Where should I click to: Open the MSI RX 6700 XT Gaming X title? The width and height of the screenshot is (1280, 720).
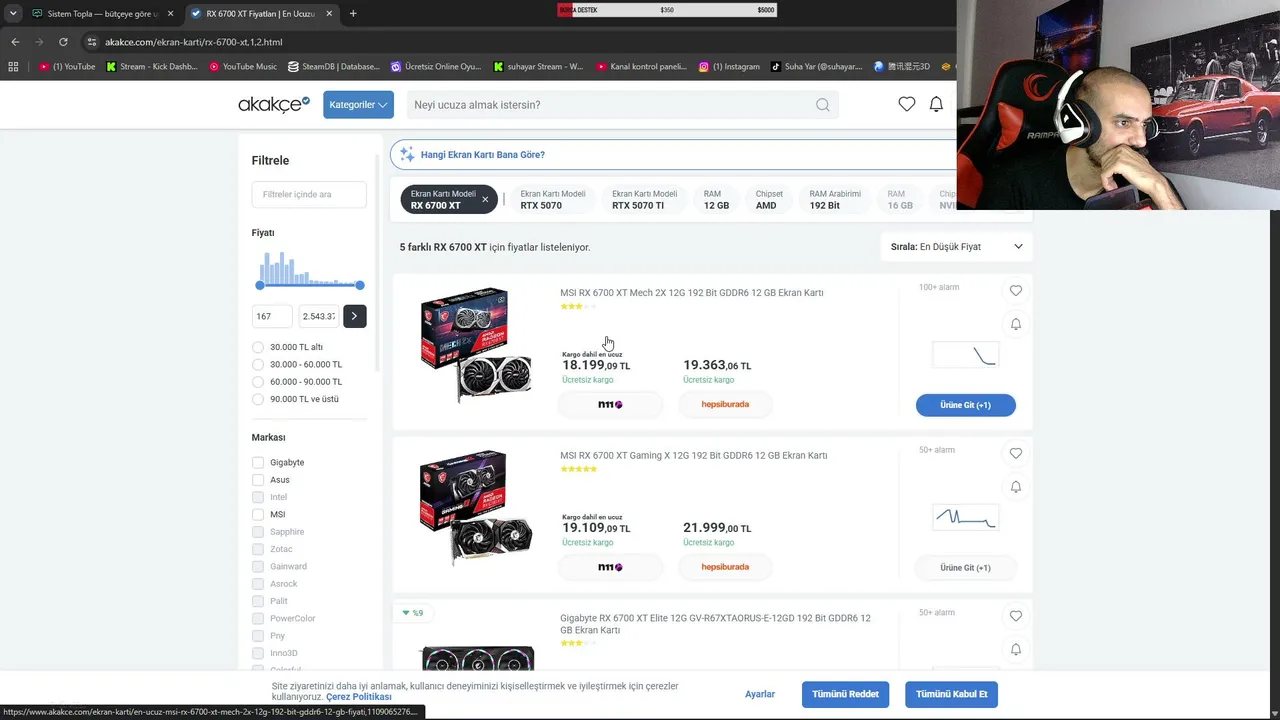pyautogui.click(x=694, y=456)
